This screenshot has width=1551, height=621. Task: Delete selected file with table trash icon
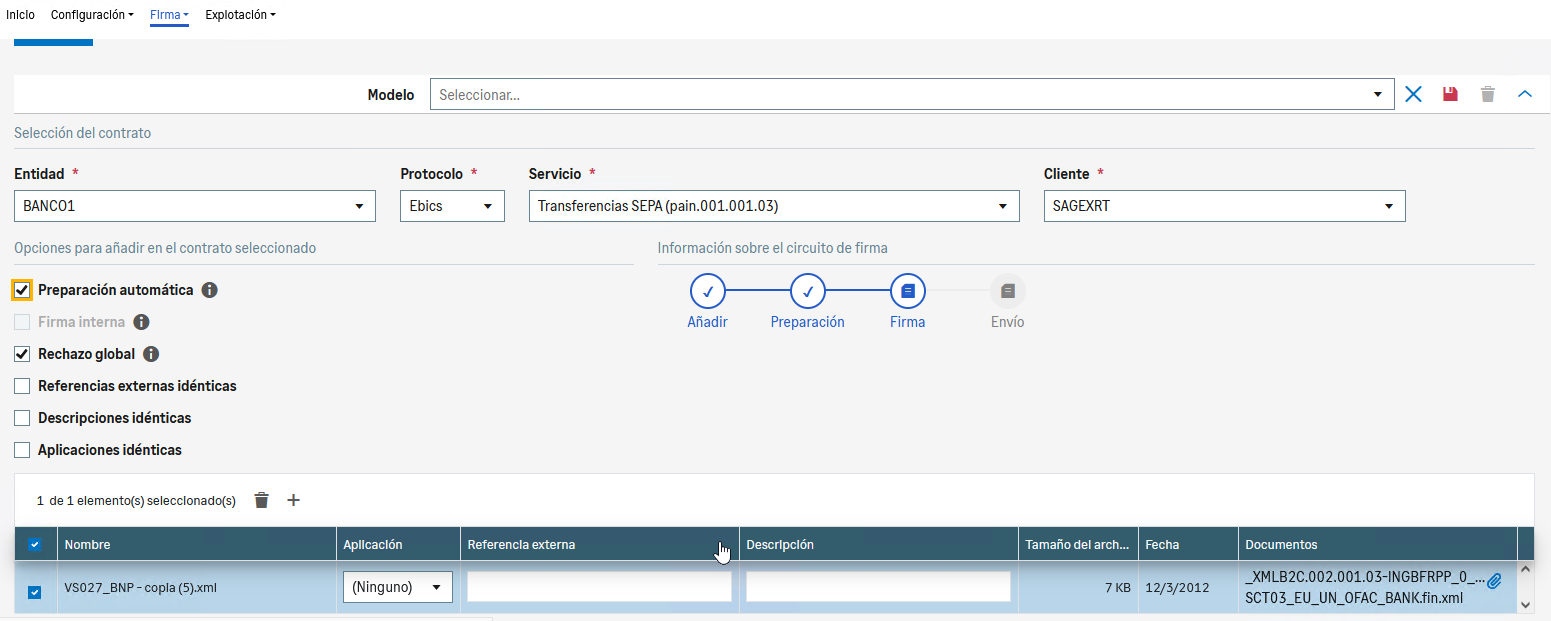[261, 500]
